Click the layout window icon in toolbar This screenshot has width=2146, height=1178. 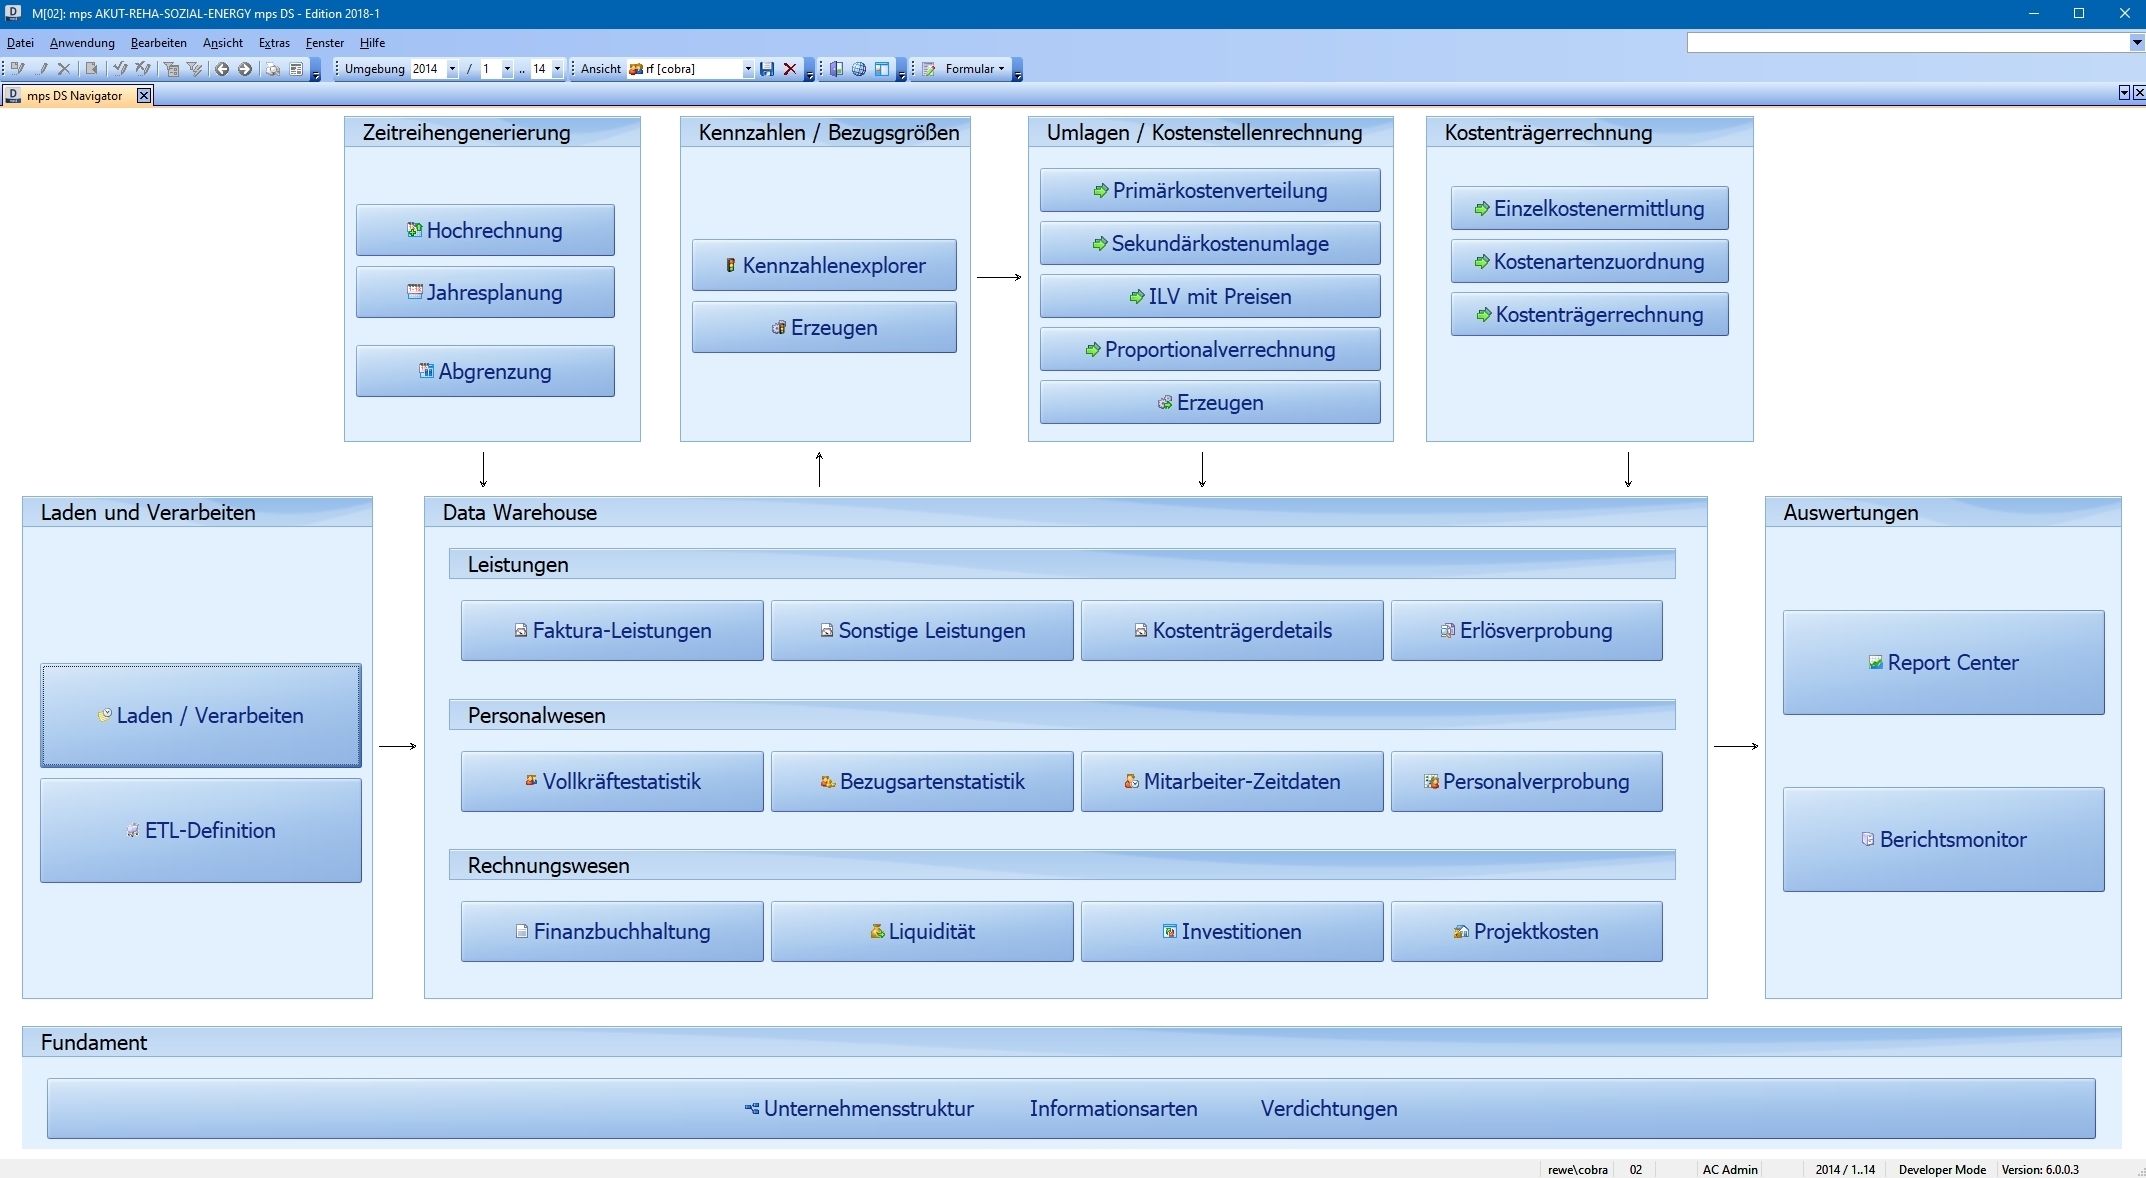click(882, 69)
